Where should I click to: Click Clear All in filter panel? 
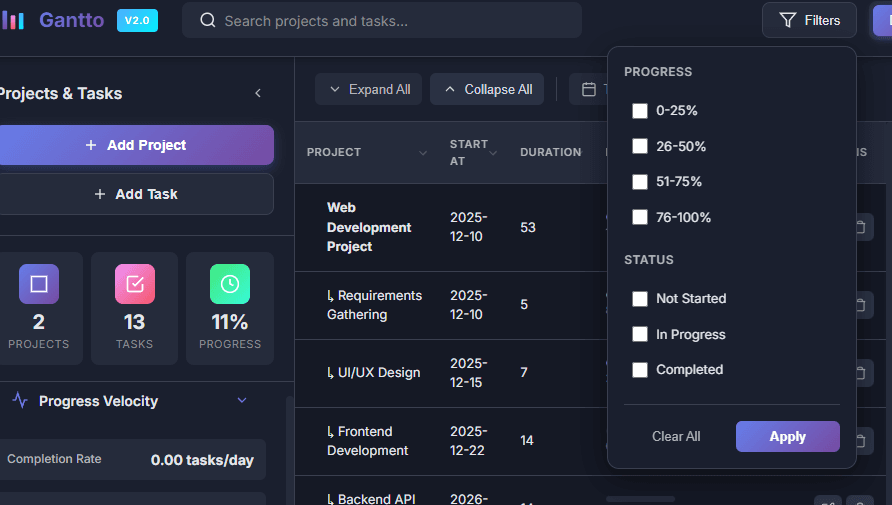676,436
